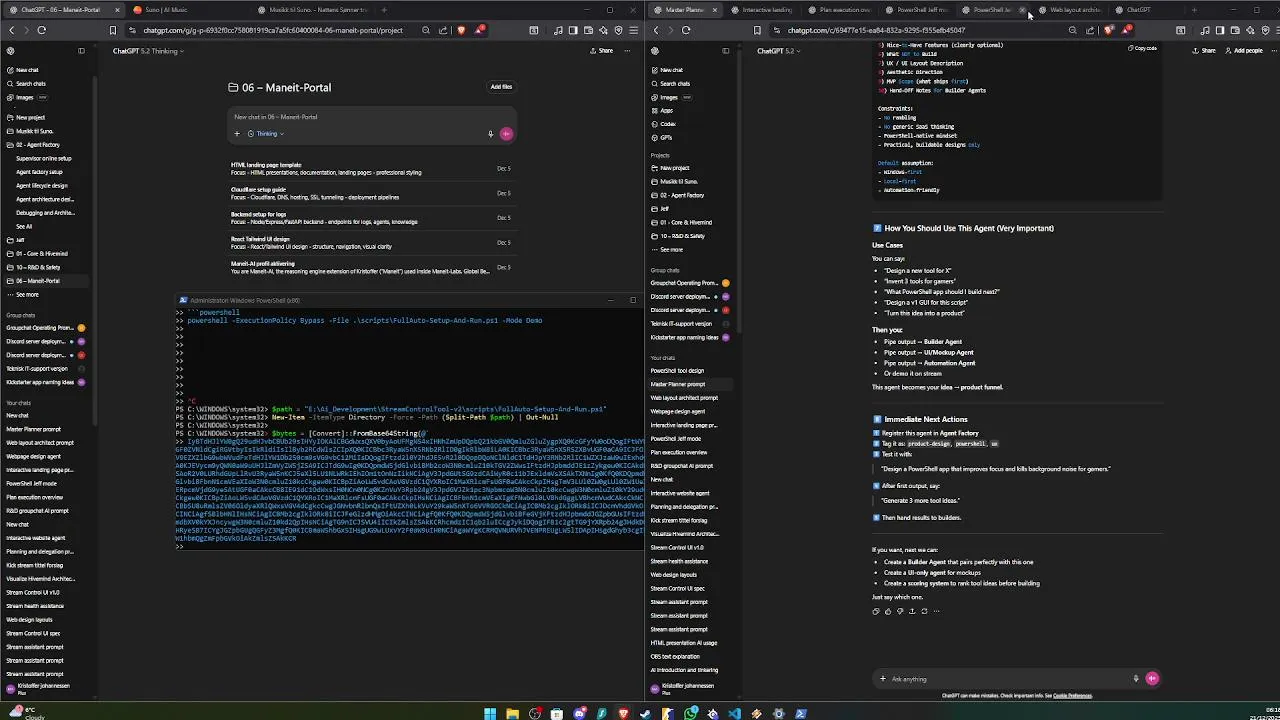1280x720 pixels.
Task: Click the Copy code button on the code block
Action: pyautogui.click(x=1143, y=48)
